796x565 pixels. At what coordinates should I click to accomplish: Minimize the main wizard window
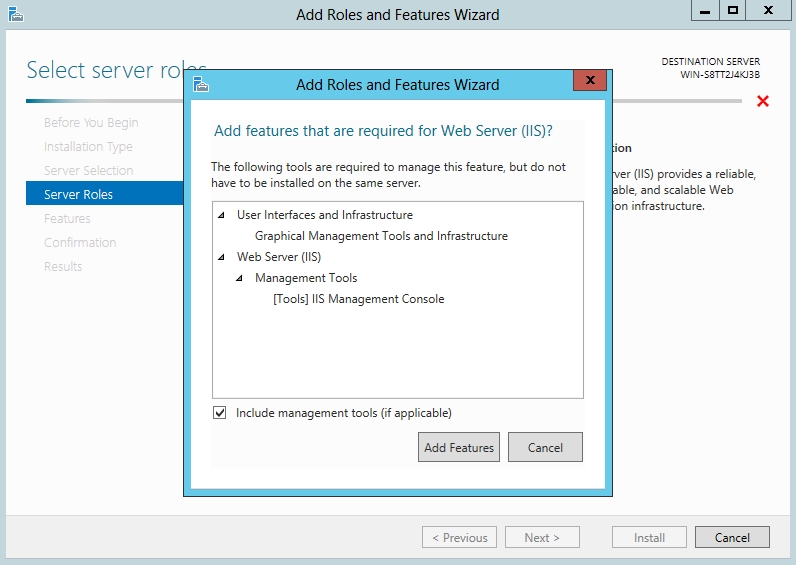(704, 10)
